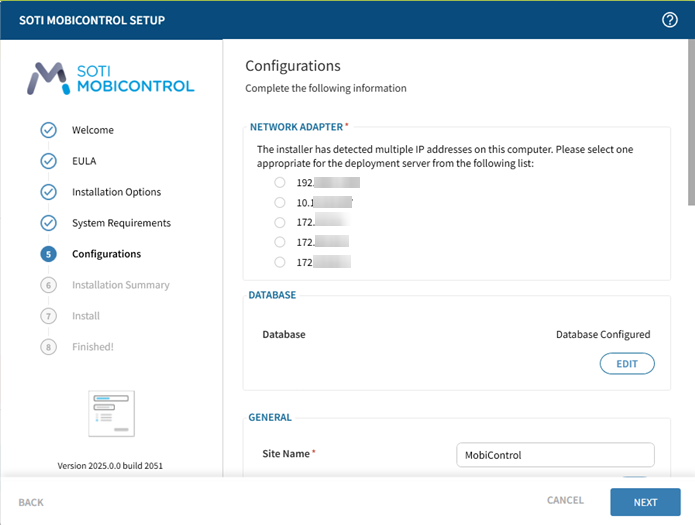Screen dimensions: 695x525
Task: Select the 10 IP address radio button
Action: point(280,203)
